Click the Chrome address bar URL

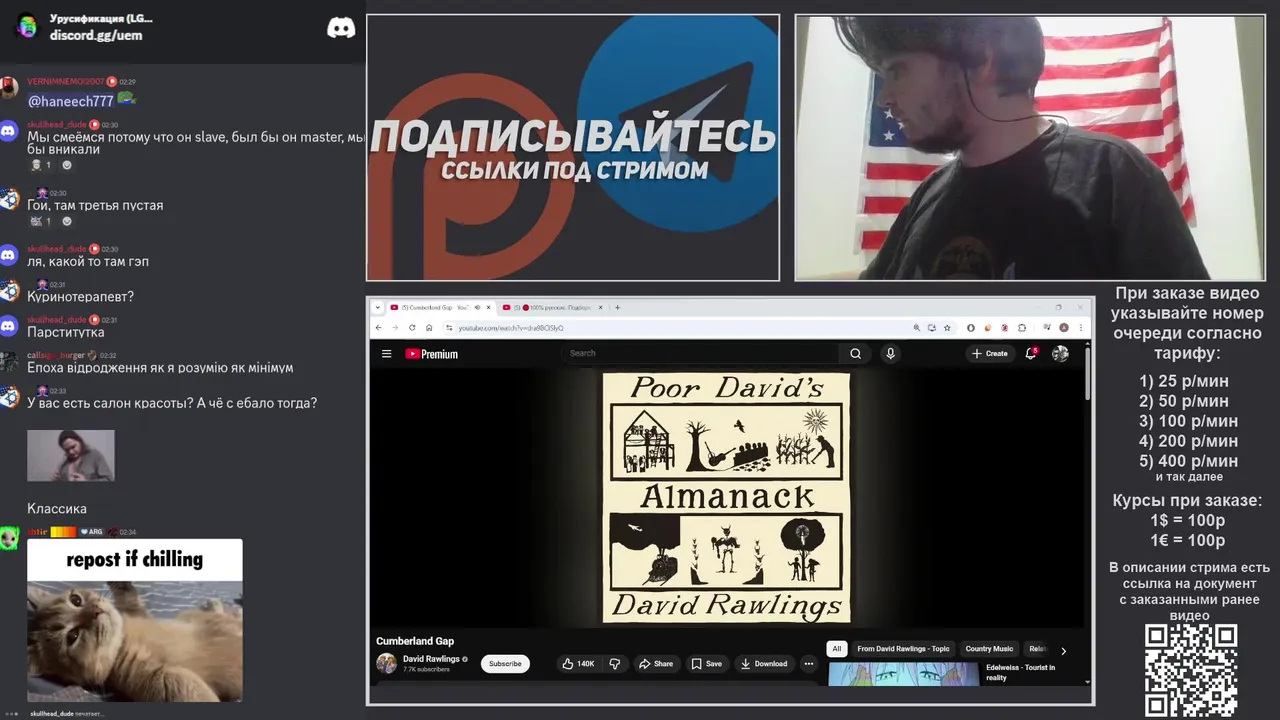pyautogui.click(x=510, y=328)
